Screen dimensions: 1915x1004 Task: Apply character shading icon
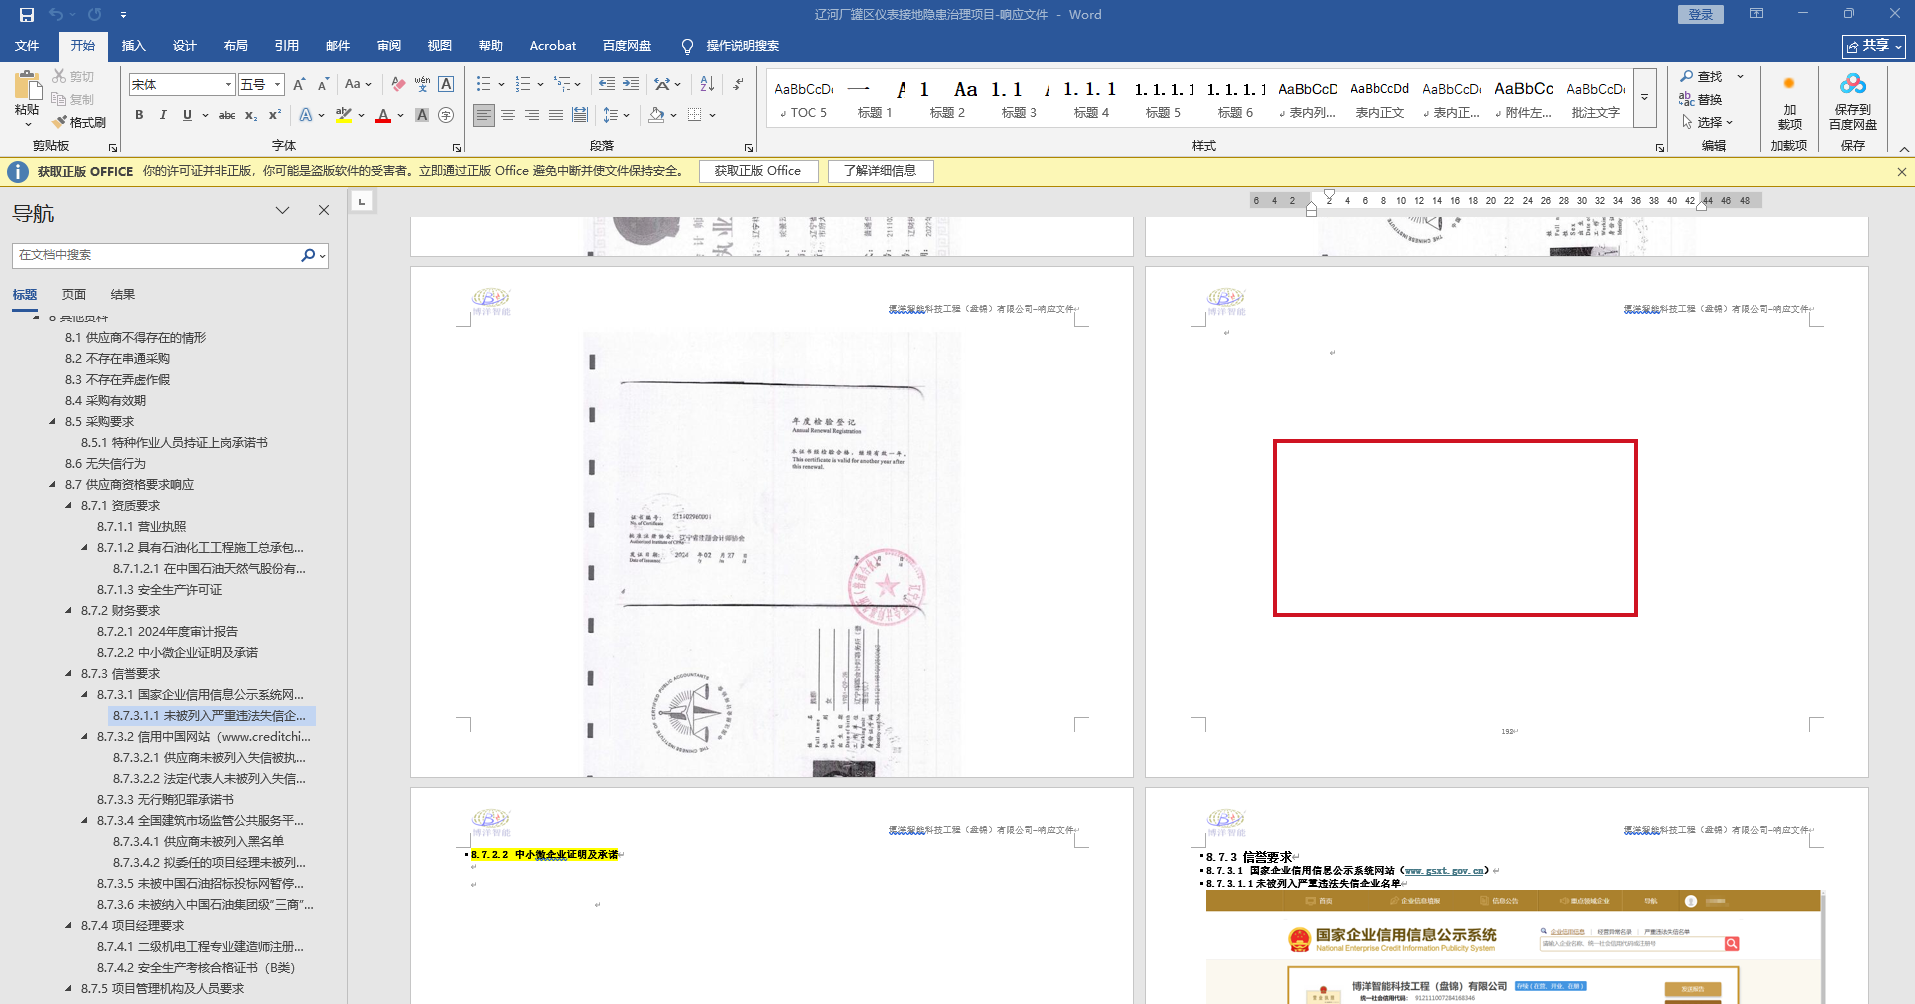point(422,115)
